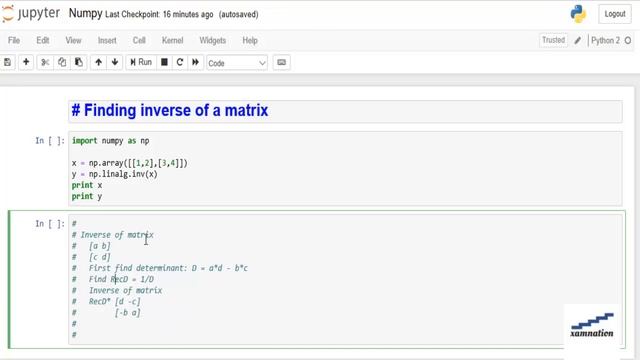The width and height of the screenshot is (640, 360).
Task: Click the Python 2 kernel name
Action: point(605,40)
